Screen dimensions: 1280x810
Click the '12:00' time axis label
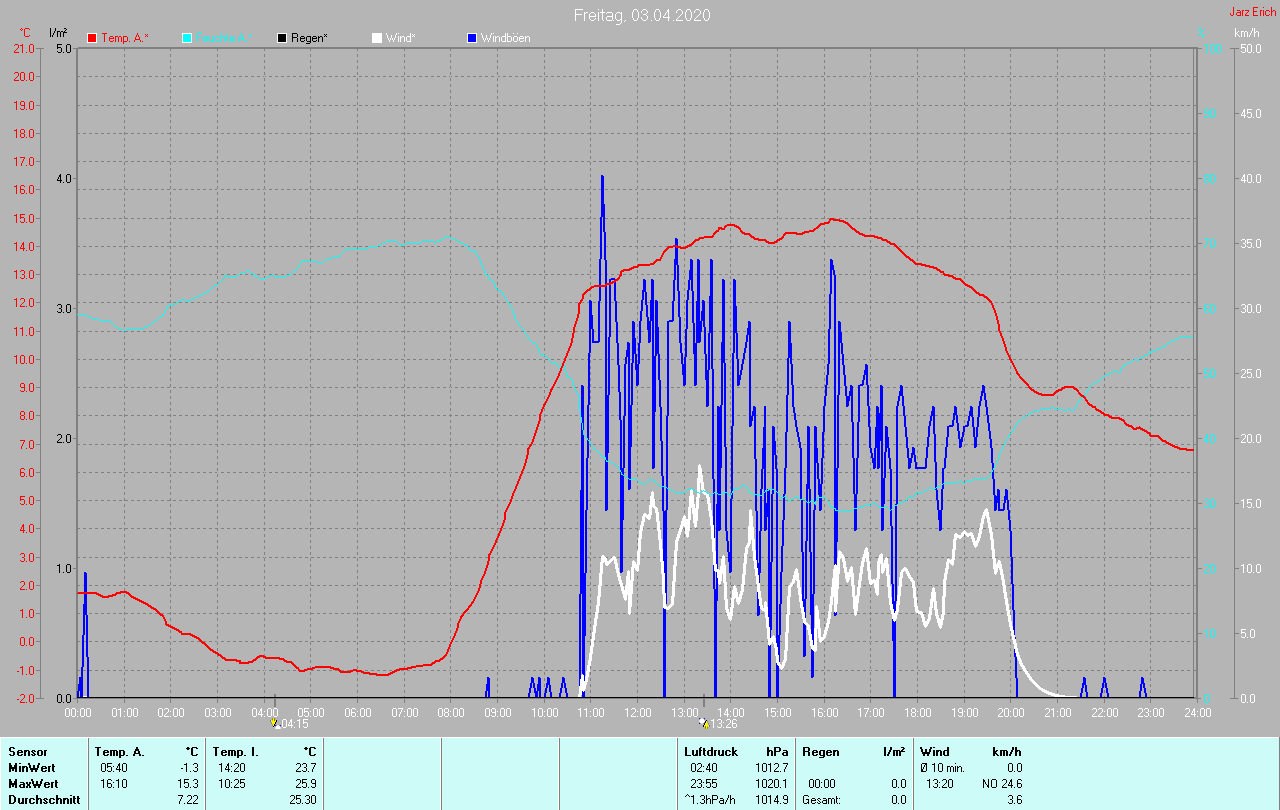click(637, 712)
